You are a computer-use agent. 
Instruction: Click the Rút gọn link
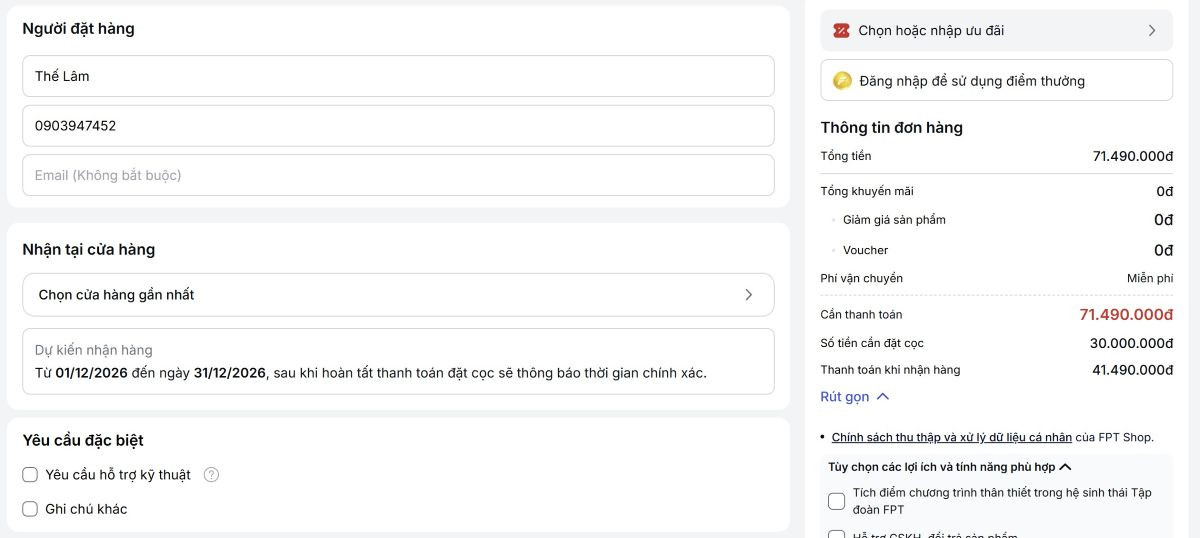[845, 397]
